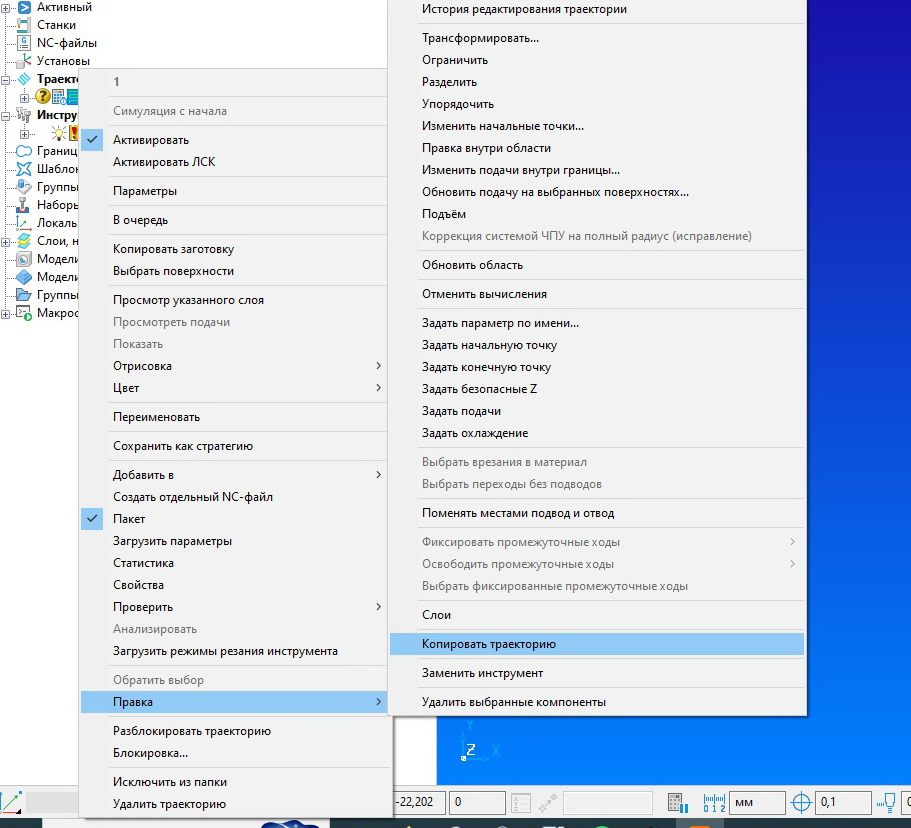Click the Слои layers icon
This screenshot has height=828, width=911.
click(x=24, y=241)
